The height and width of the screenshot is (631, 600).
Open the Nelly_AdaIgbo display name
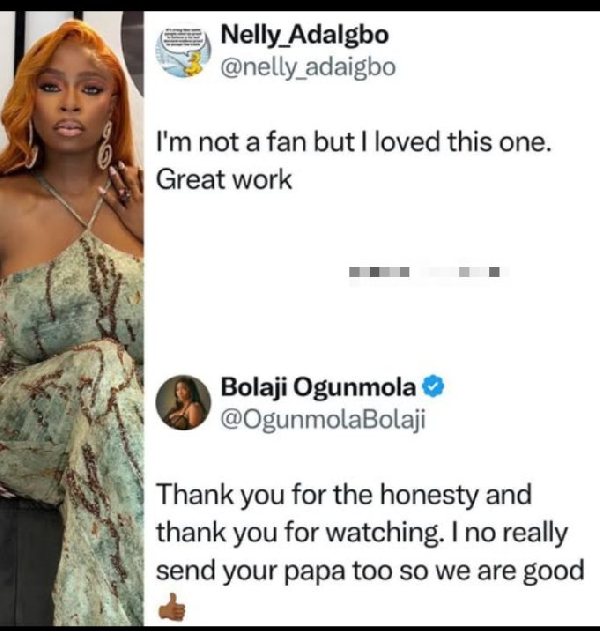coord(305,35)
